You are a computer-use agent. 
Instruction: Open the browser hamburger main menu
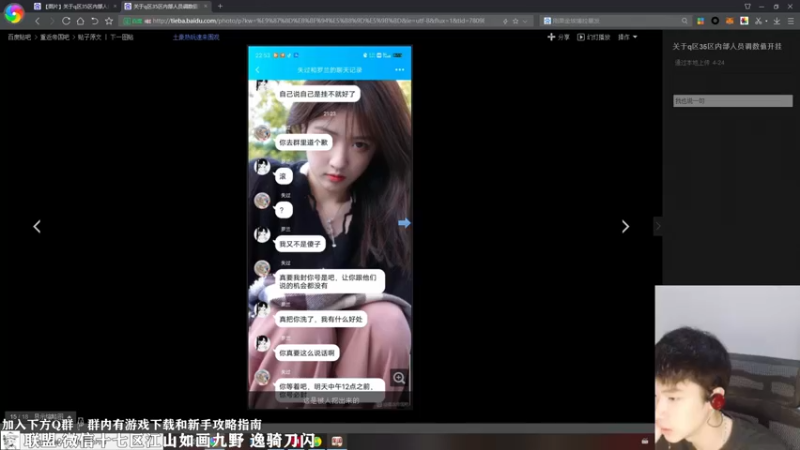point(791,21)
